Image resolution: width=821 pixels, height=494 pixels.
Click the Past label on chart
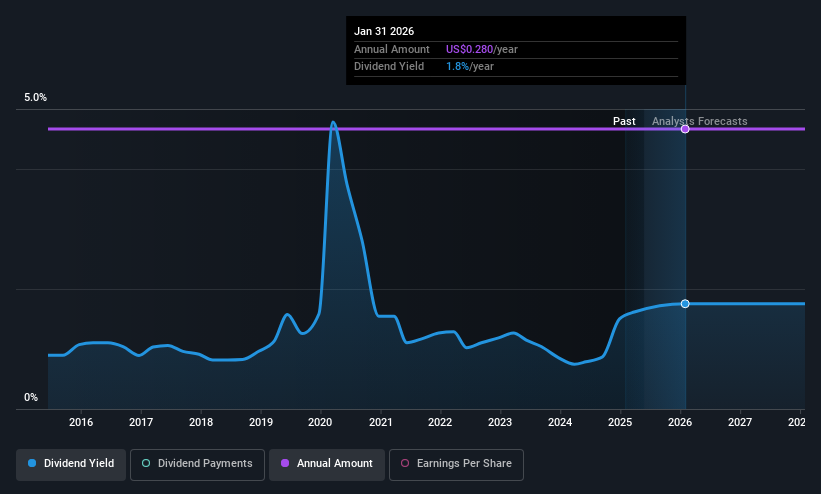(x=624, y=121)
